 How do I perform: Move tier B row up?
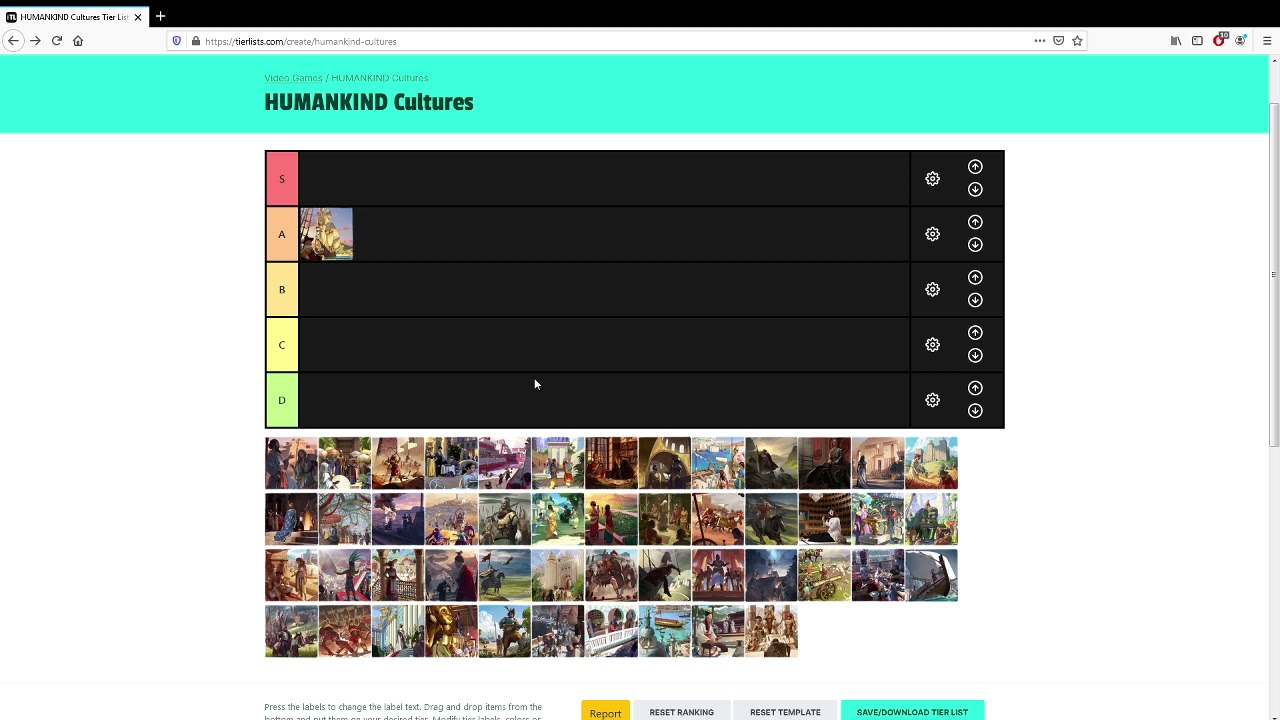point(975,277)
